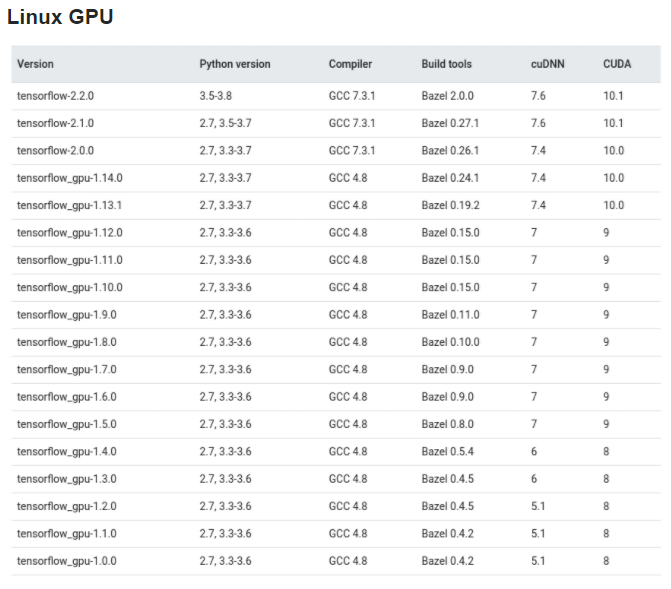Click CUDA 9 in tensorflow_gpu-1.5.0 row
671x589 pixels.
click(606, 425)
